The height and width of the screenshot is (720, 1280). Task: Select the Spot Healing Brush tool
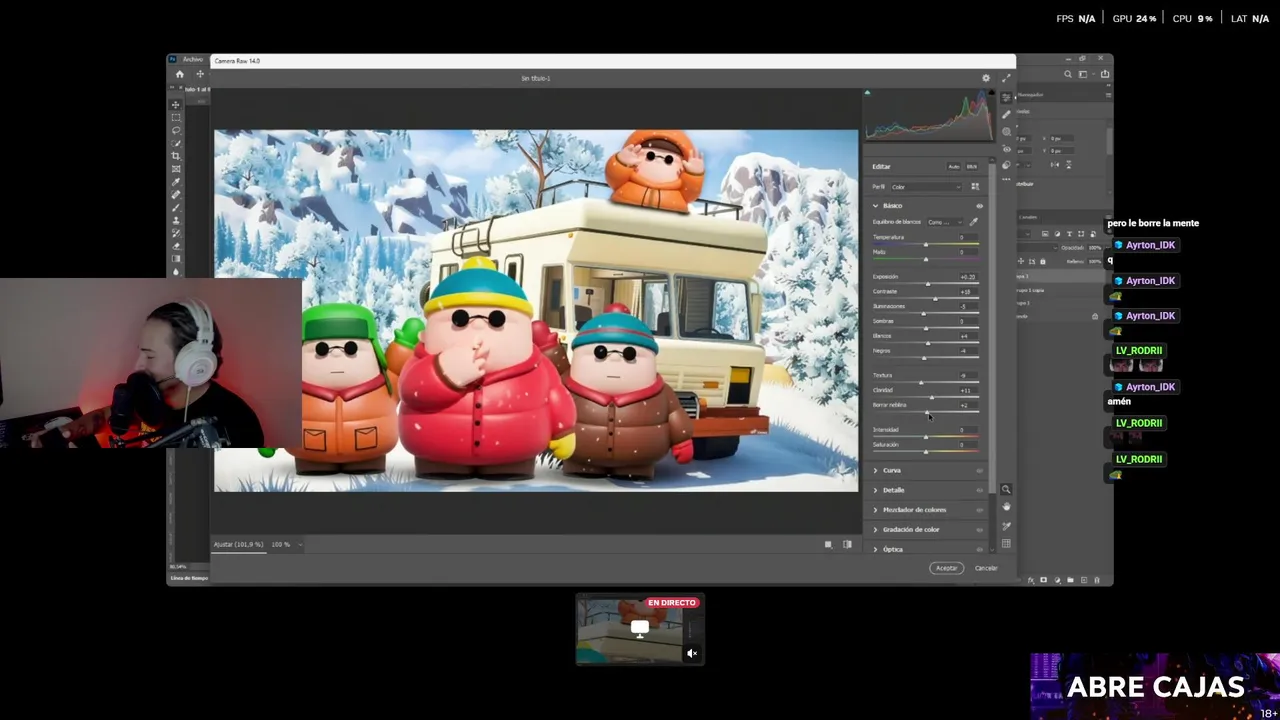click(176, 195)
